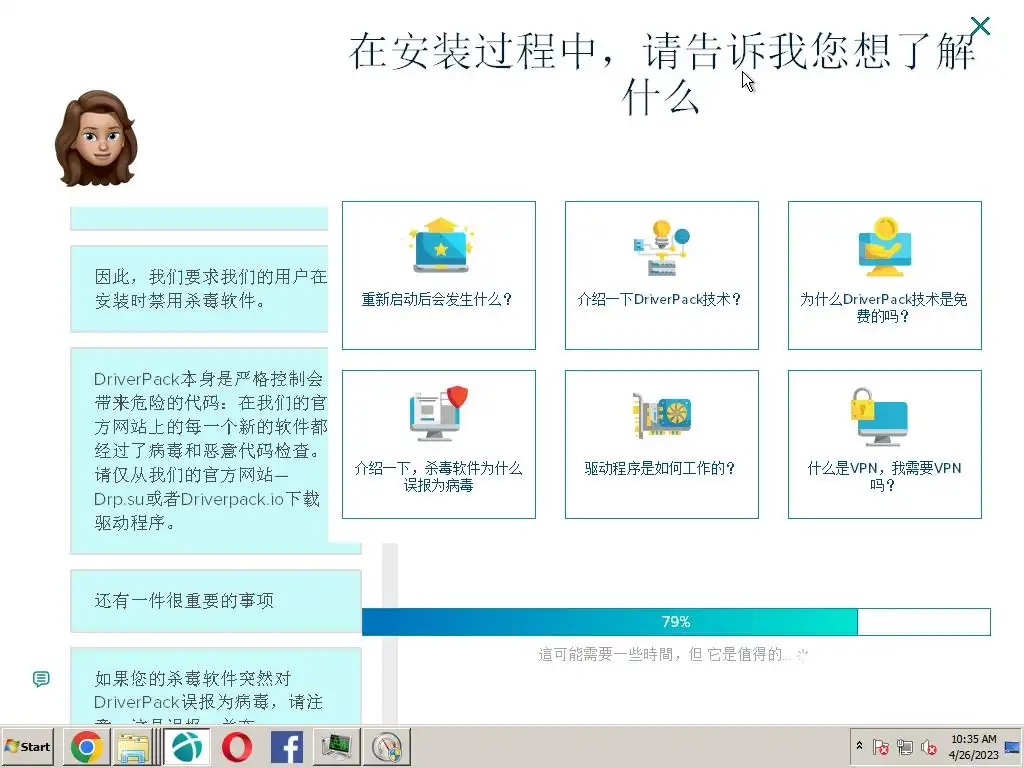1024x768 pixels.
Task: Click the lightbulb technology icon
Action: click(662, 247)
